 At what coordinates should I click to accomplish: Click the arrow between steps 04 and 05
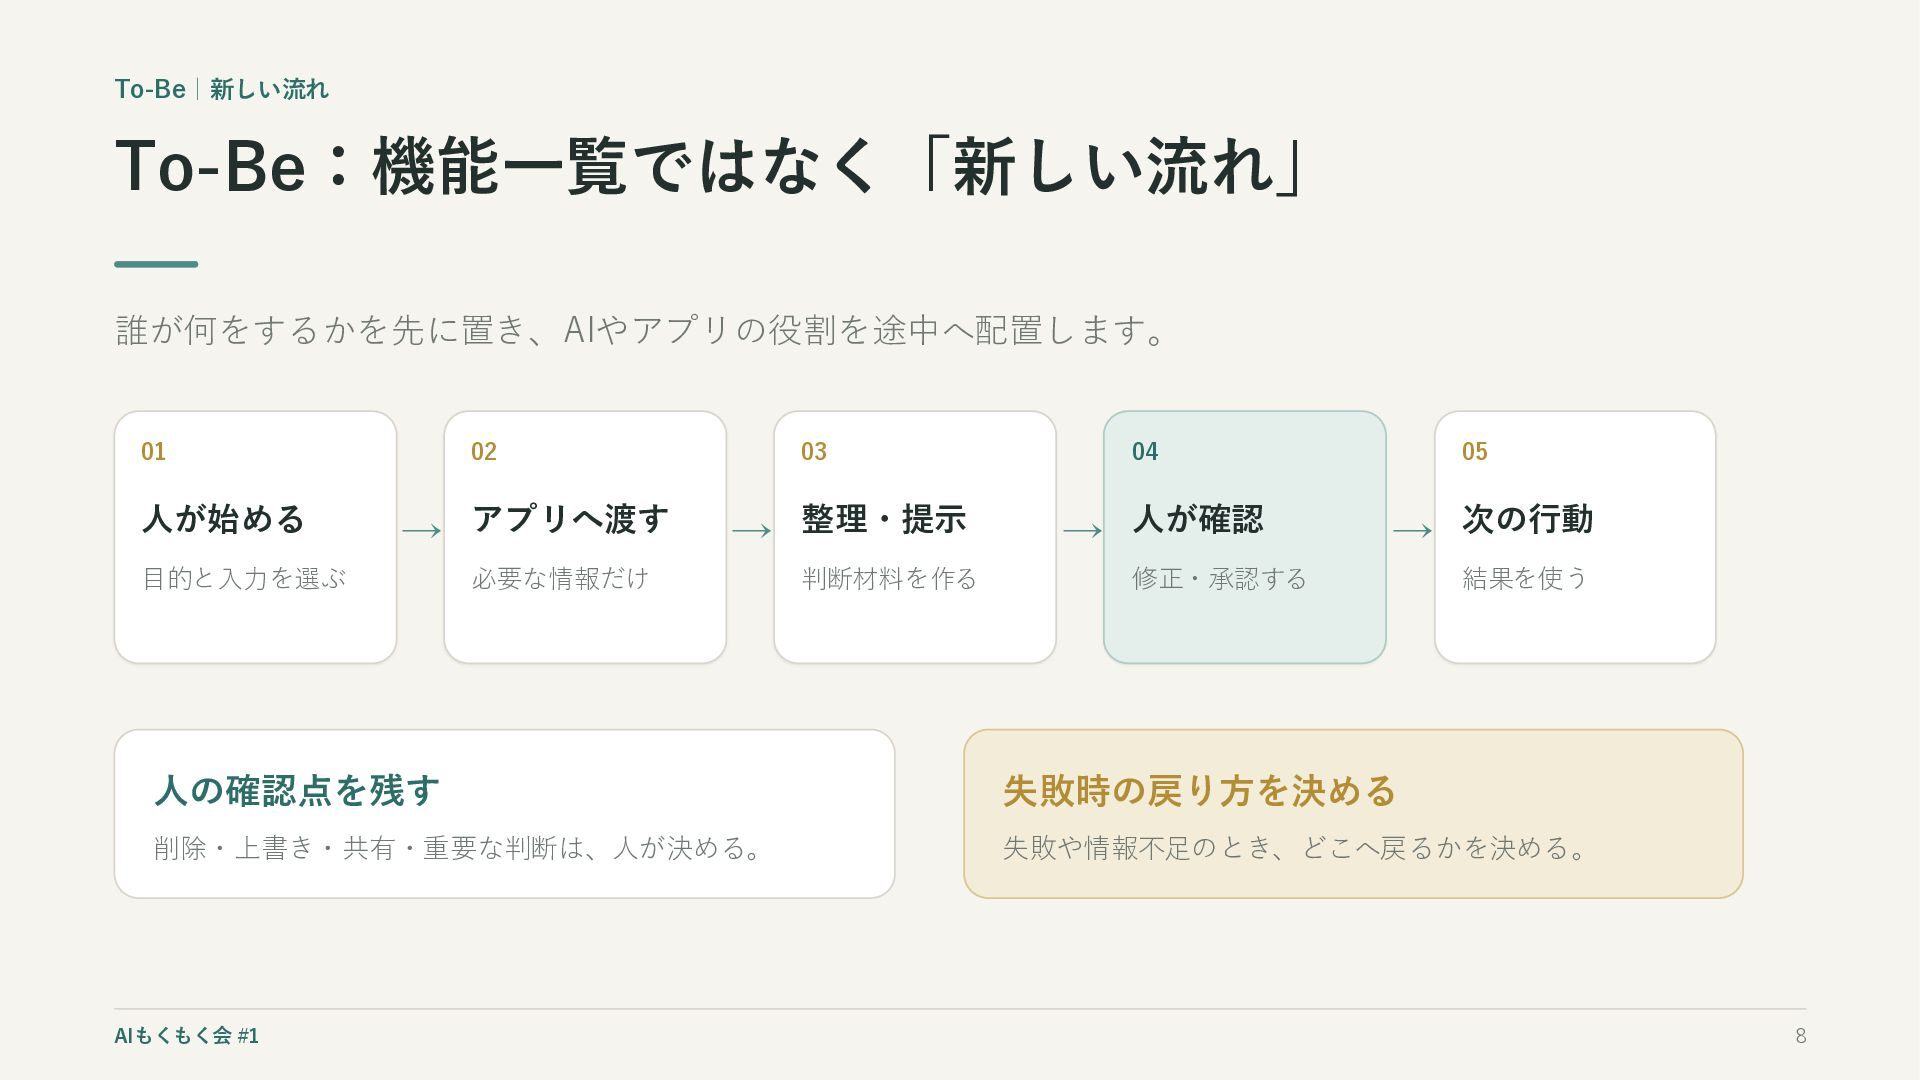point(1412,531)
